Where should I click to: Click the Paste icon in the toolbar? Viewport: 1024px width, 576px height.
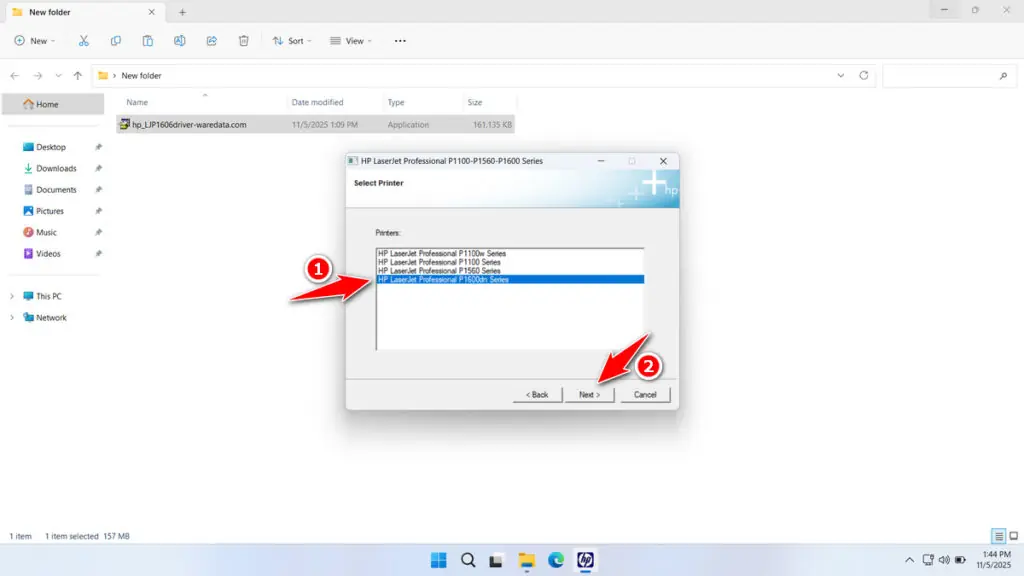[x=147, y=40]
